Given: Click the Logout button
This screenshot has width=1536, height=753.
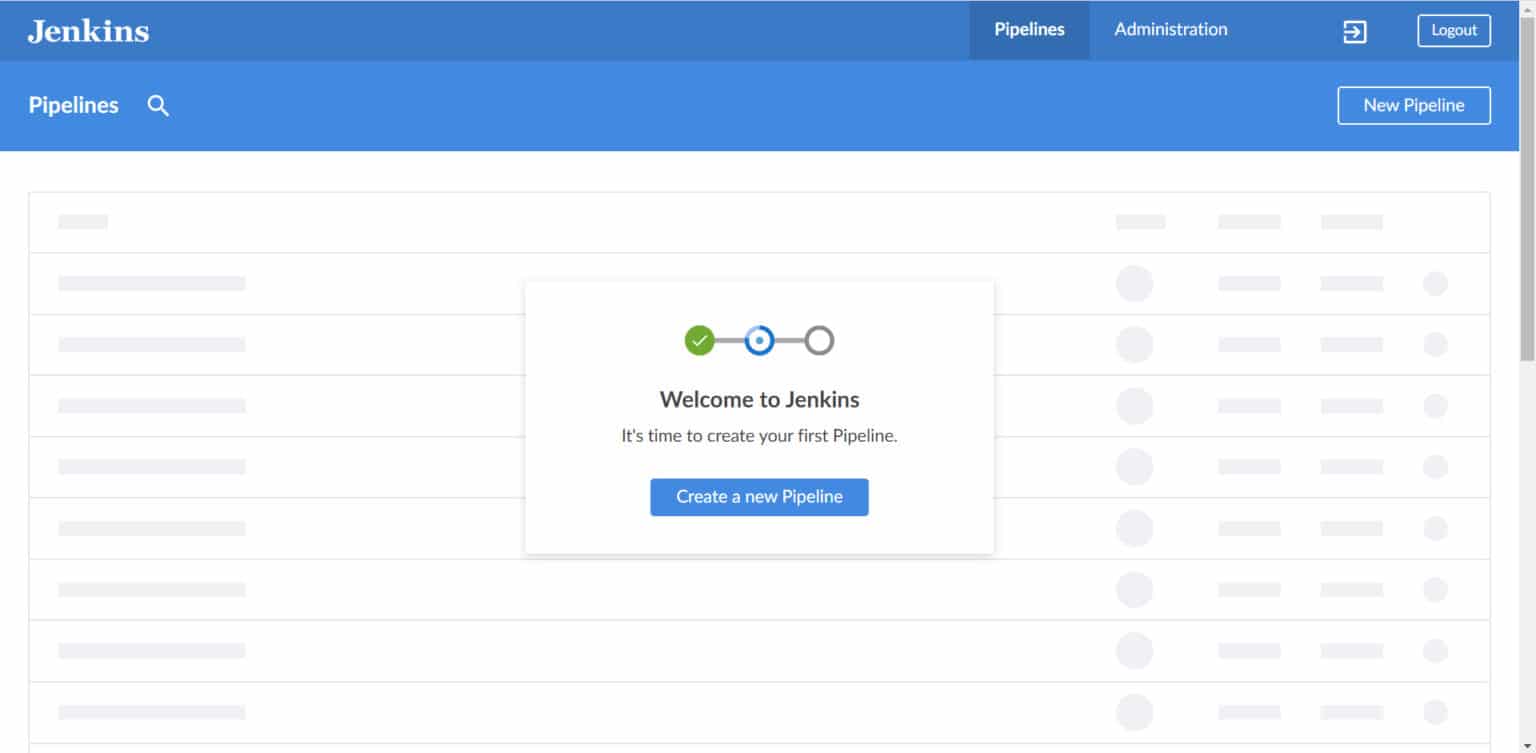Looking at the screenshot, I should click(x=1453, y=30).
